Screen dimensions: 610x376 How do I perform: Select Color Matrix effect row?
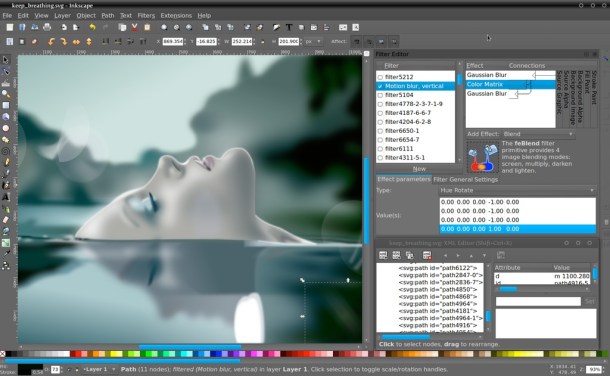click(x=510, y=84)
